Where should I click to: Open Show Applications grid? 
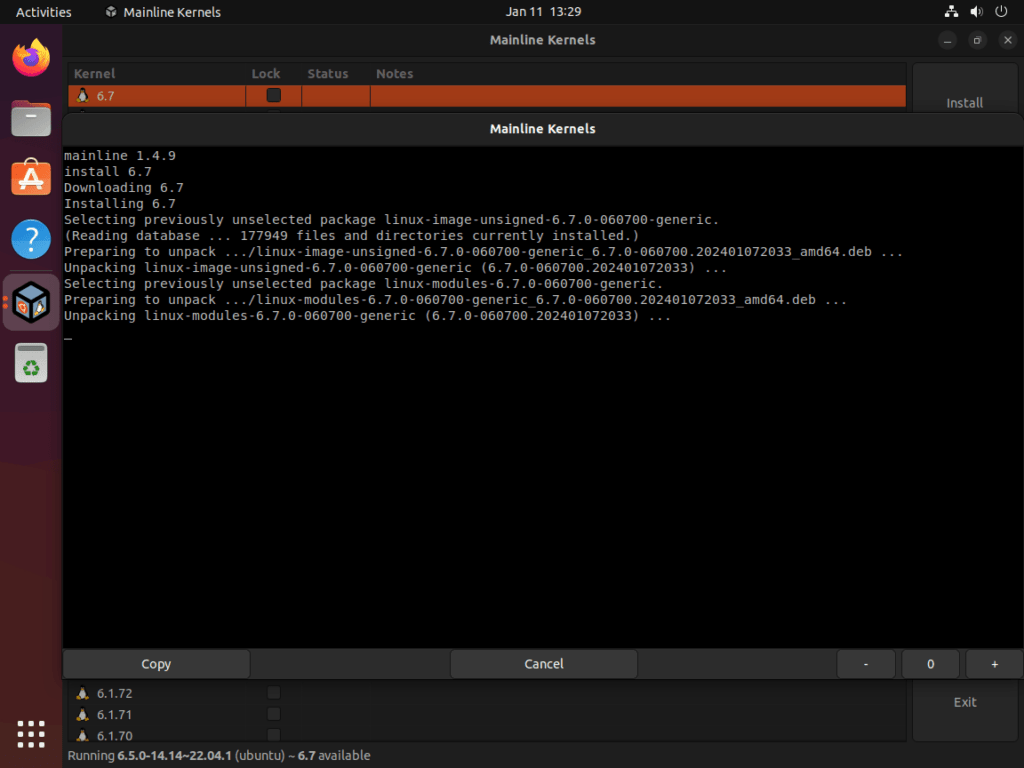click(30, 734)
